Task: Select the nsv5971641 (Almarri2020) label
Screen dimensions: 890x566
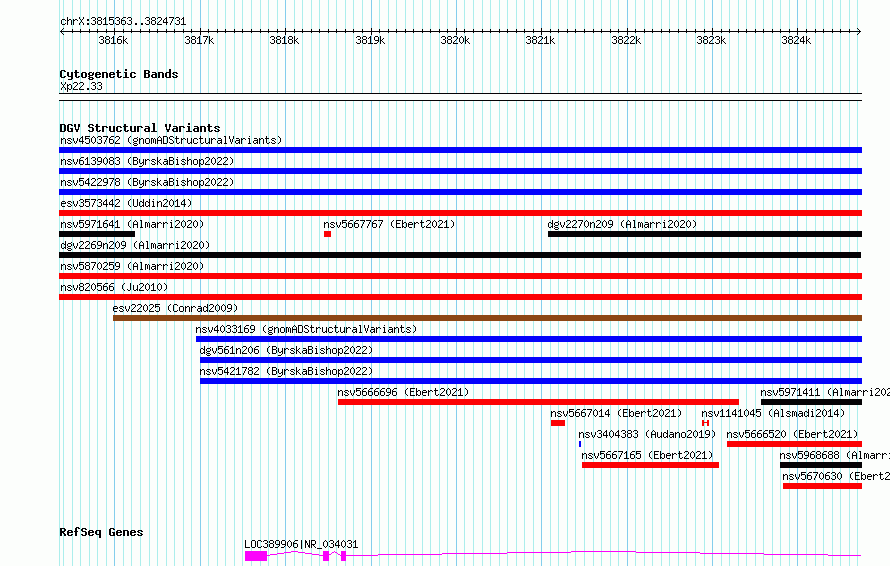Action: 132,224
